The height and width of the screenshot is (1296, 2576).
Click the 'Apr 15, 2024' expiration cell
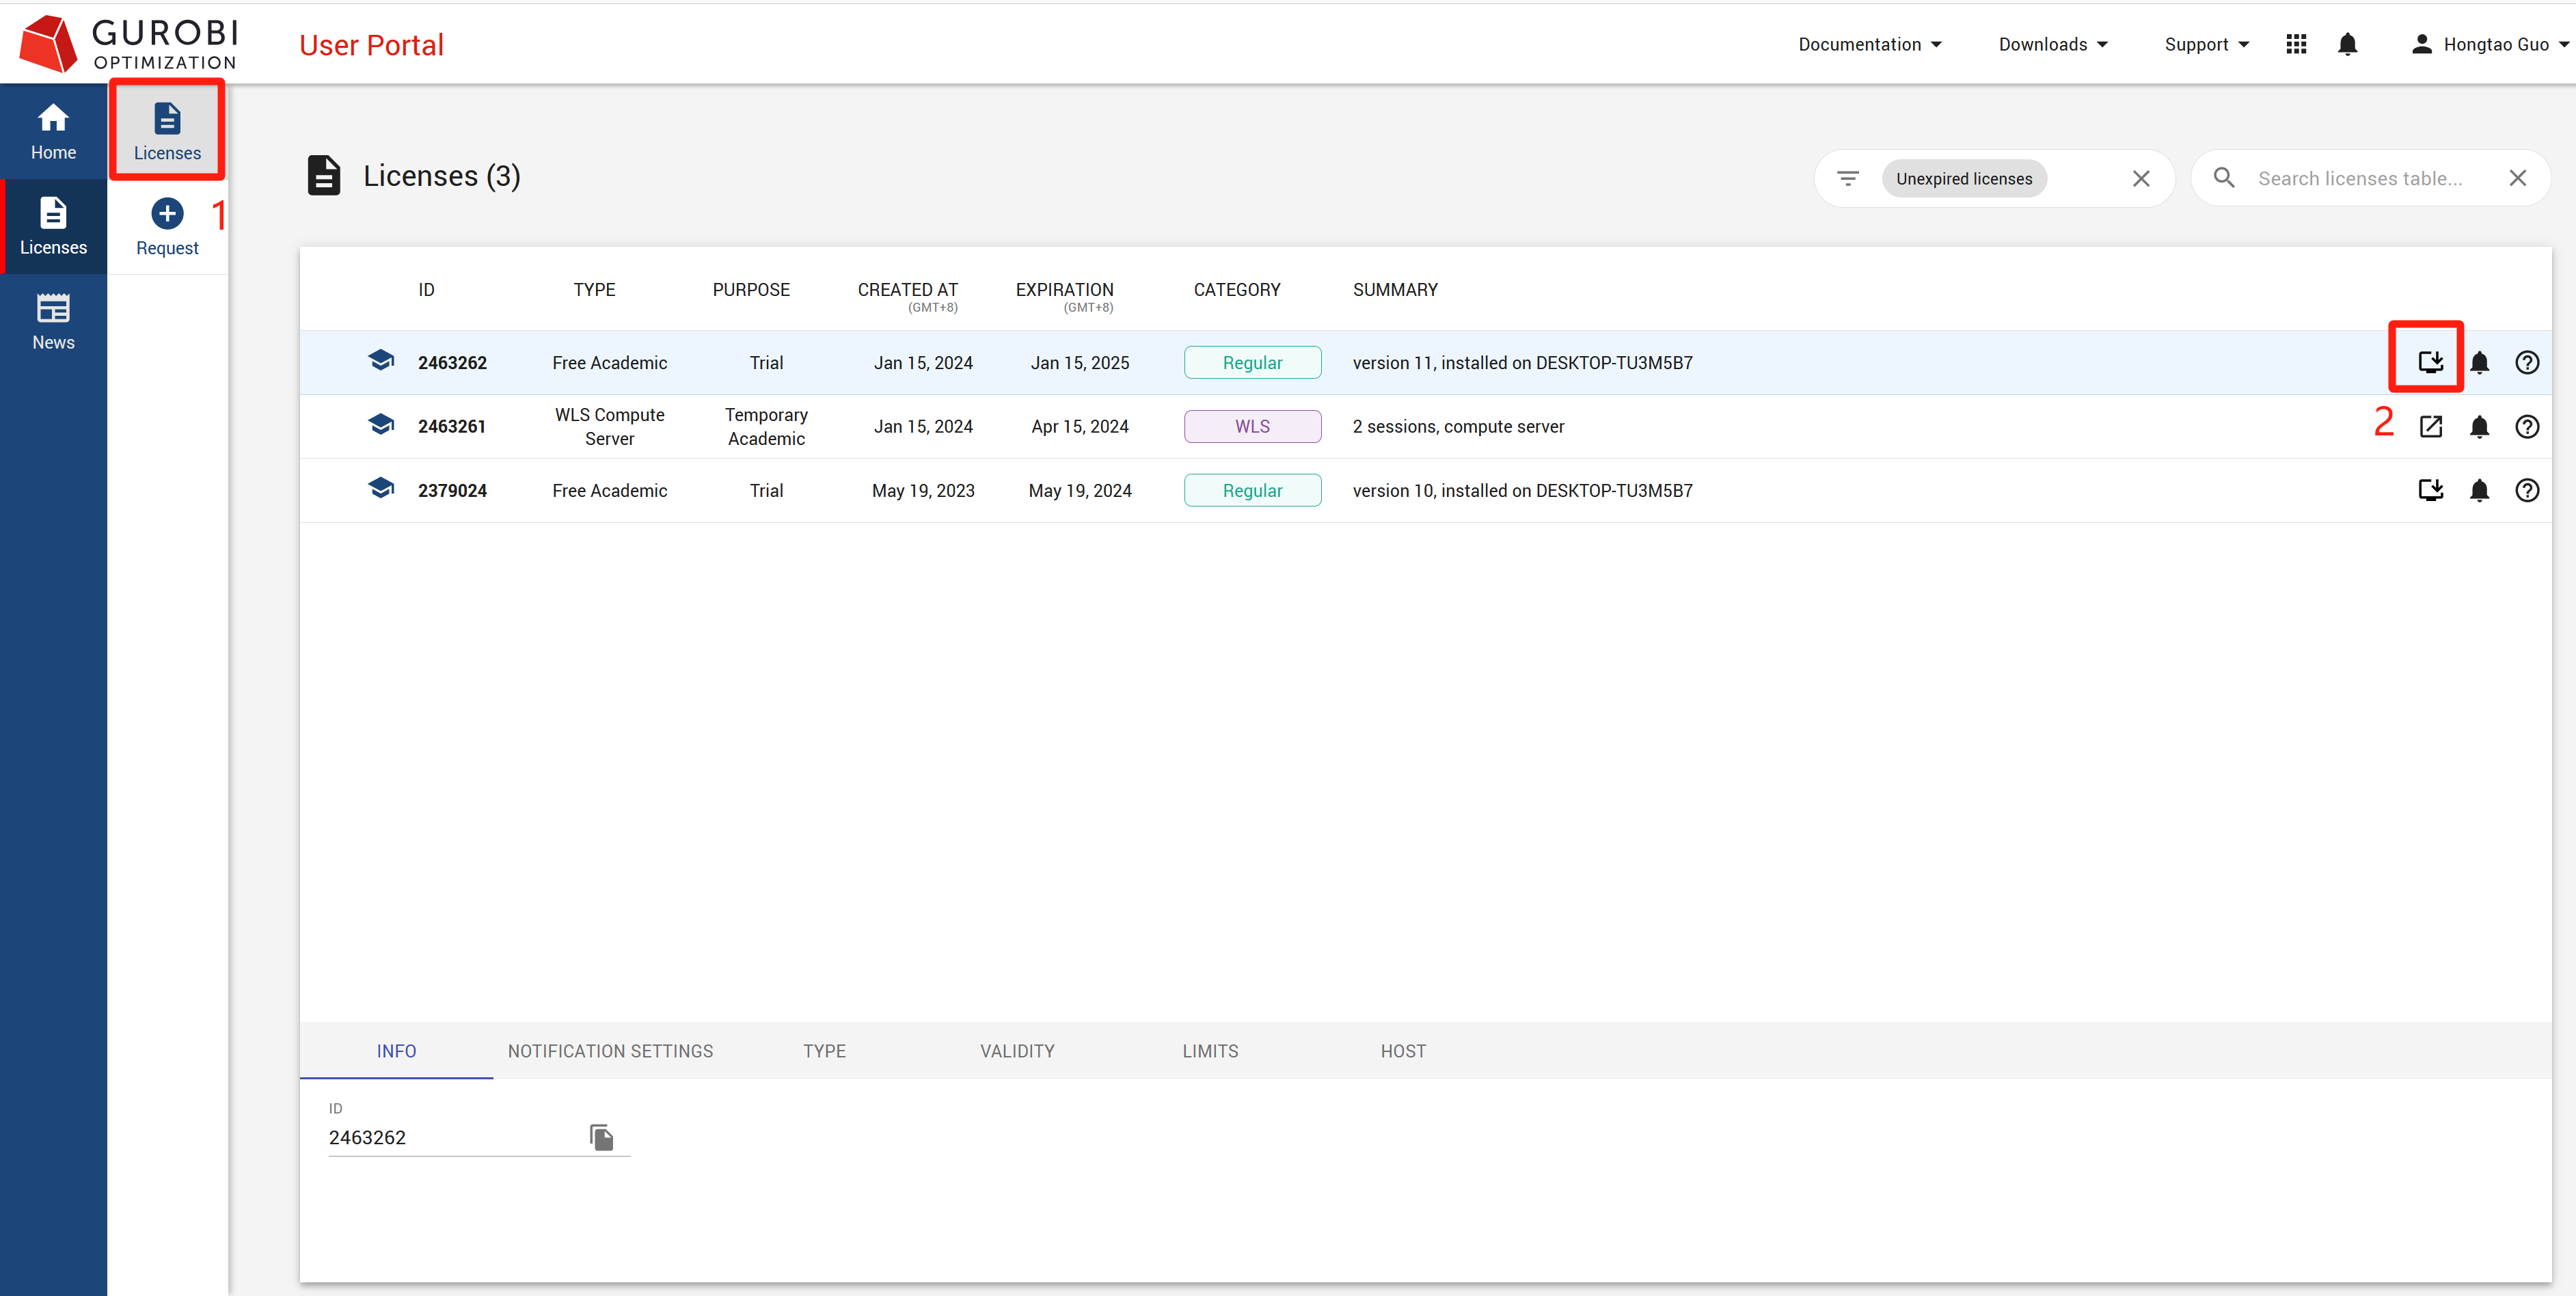coord(1080,426)
